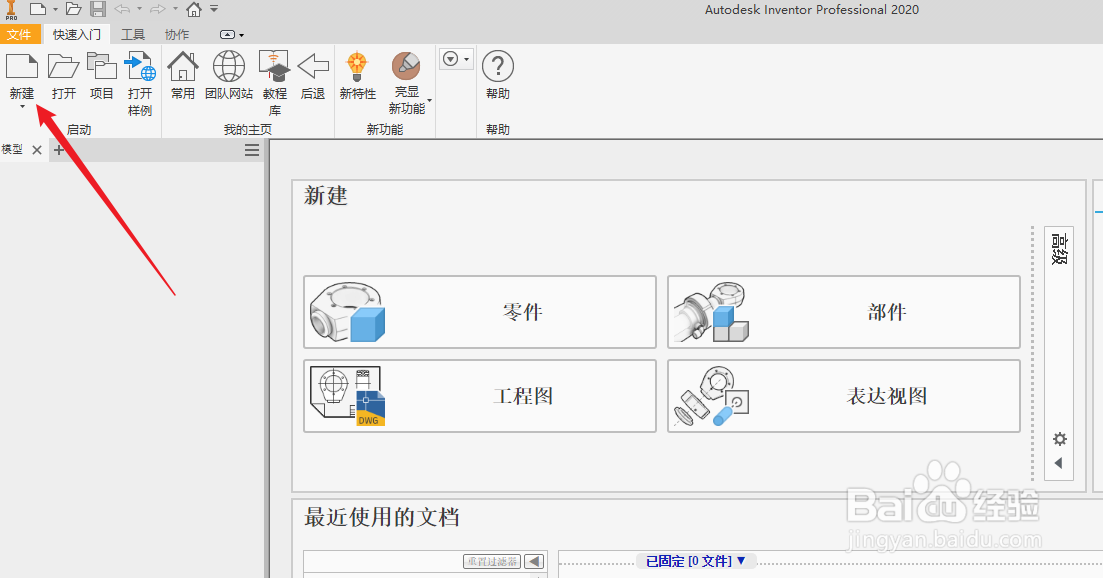The width and height of the screenshot is (1103, 578).
Task: Open the 文件 (File) menu tab
Action: [19, 34]
